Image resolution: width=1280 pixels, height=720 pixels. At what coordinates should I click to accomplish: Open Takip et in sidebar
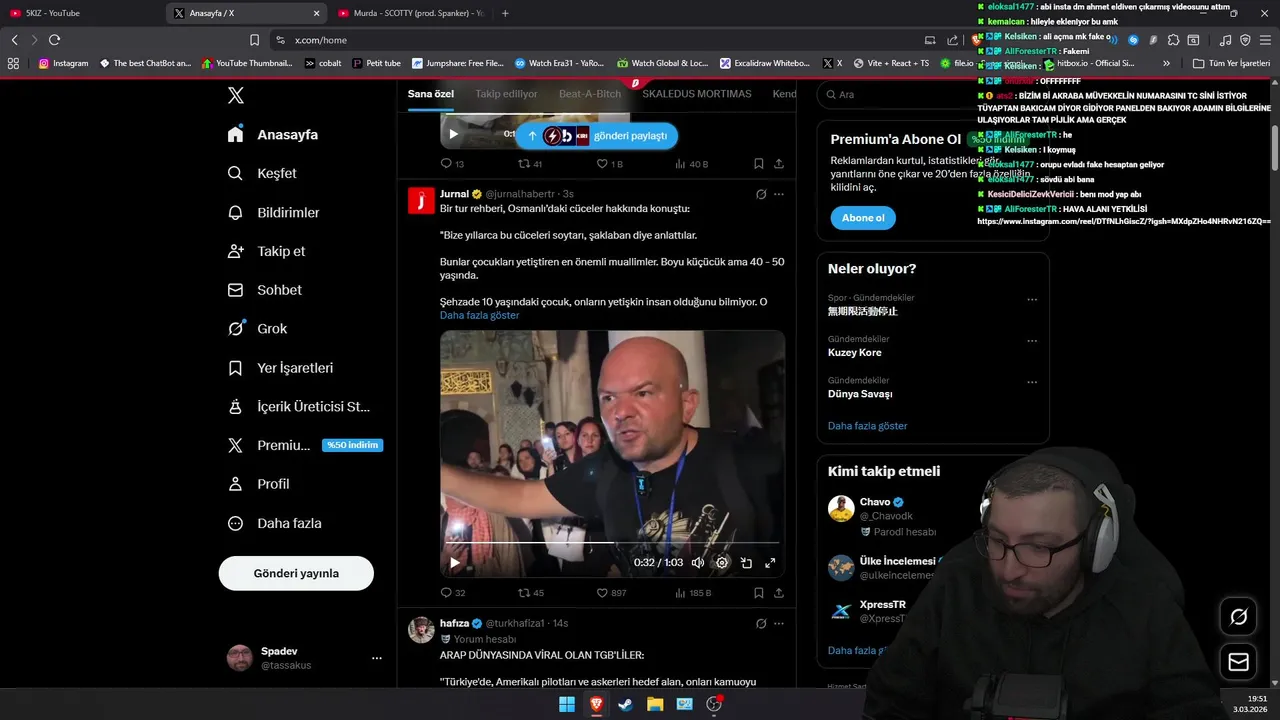click(x=266, y=251)
